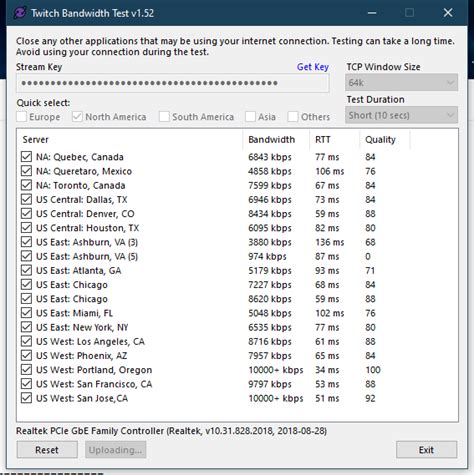Toggle the Europe quick select checkbox

[22, 117]
